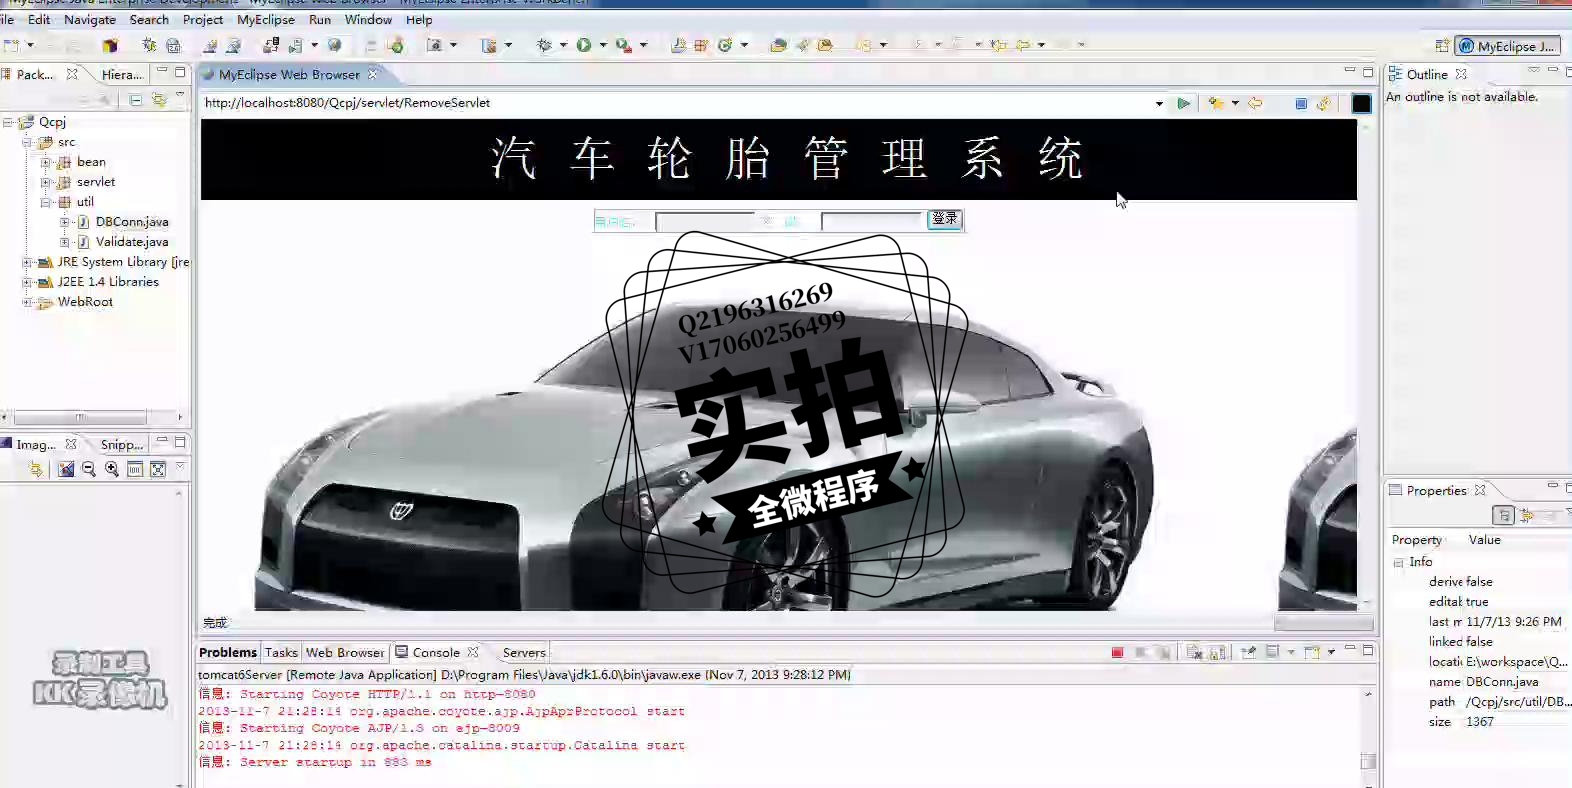Click the Debug bug toolbar icon

[545, 45]
